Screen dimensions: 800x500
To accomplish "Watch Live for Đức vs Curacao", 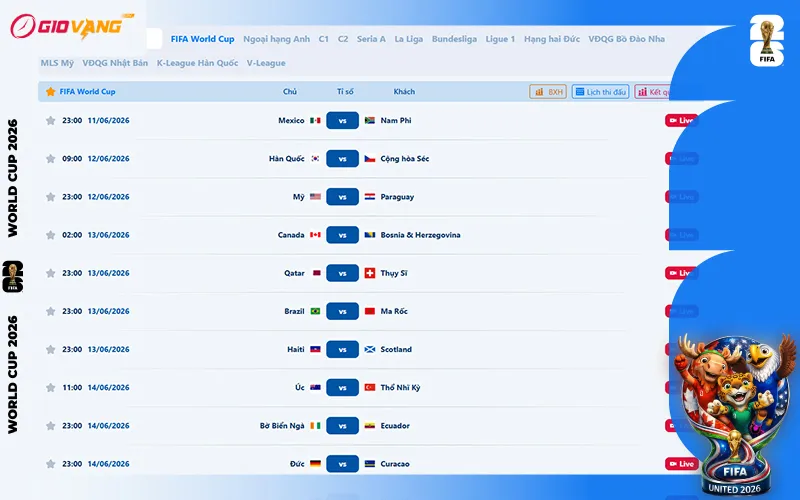I will coord(681,464).
